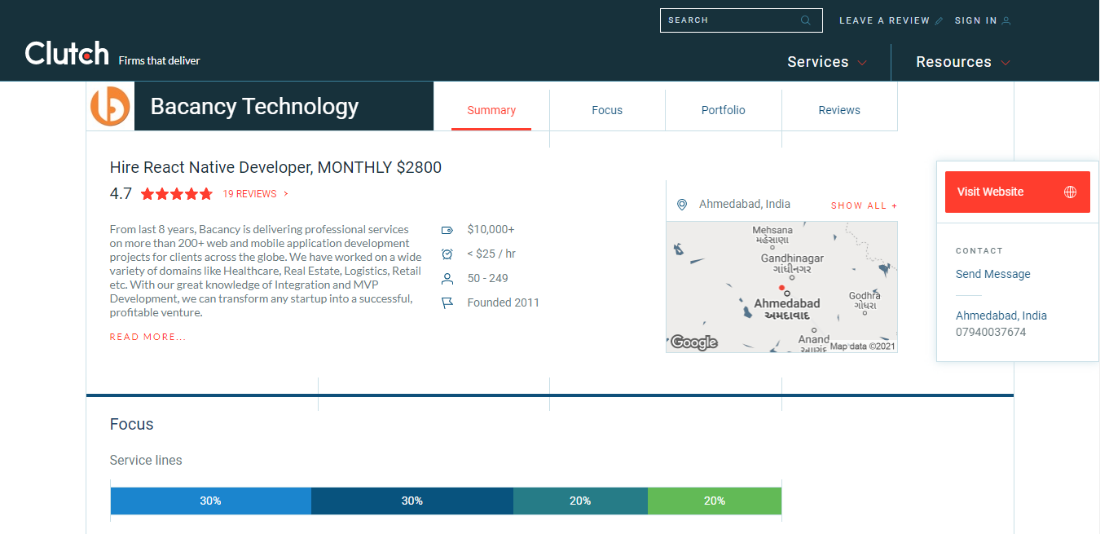Click the Bacancy Technology orange logo

(110, 107)
